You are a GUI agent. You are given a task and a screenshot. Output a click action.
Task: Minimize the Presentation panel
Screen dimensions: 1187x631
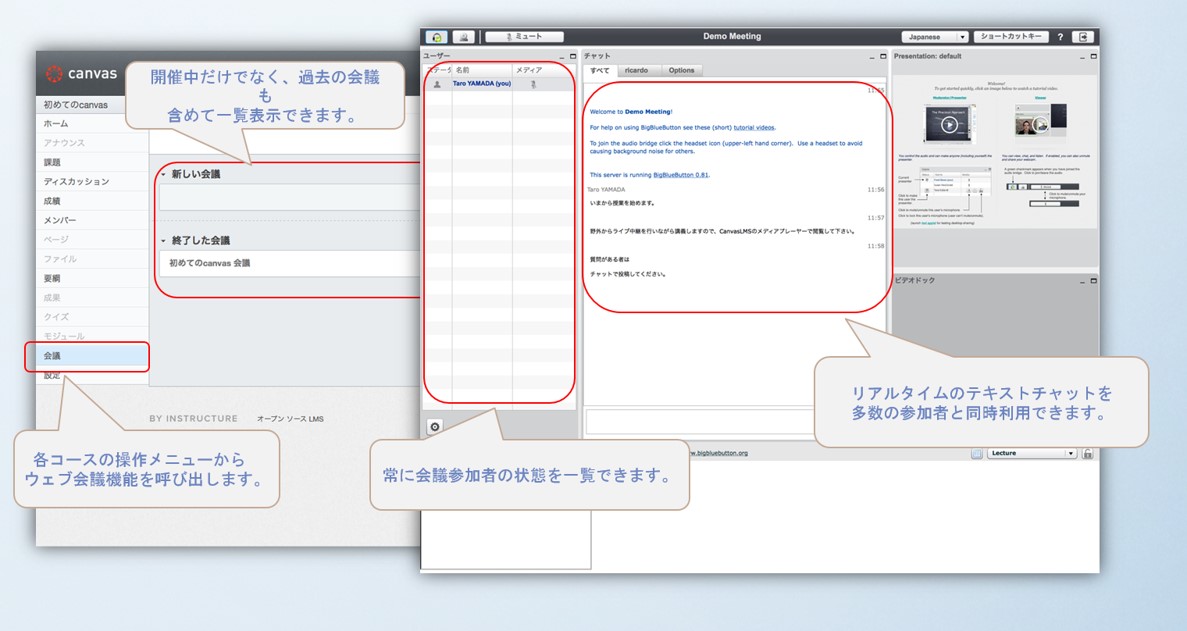point(1083,57)
